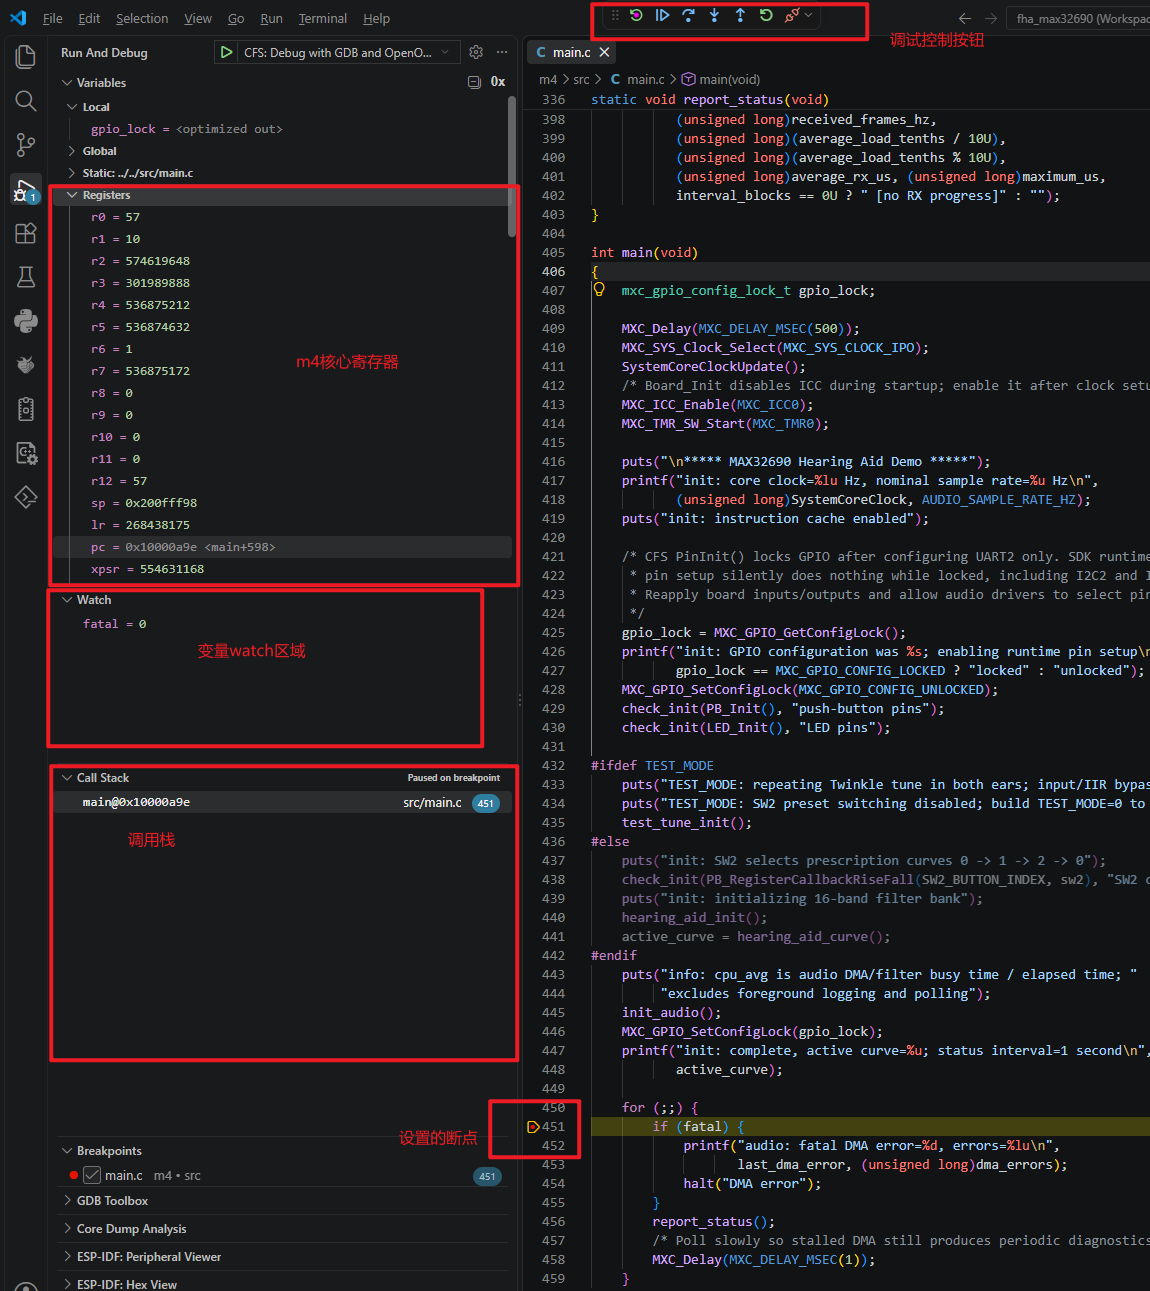Grab the debug toolbar drag handle
Image resolution: width=1150 pixels, height=1291 pixels.
(615, 15)
